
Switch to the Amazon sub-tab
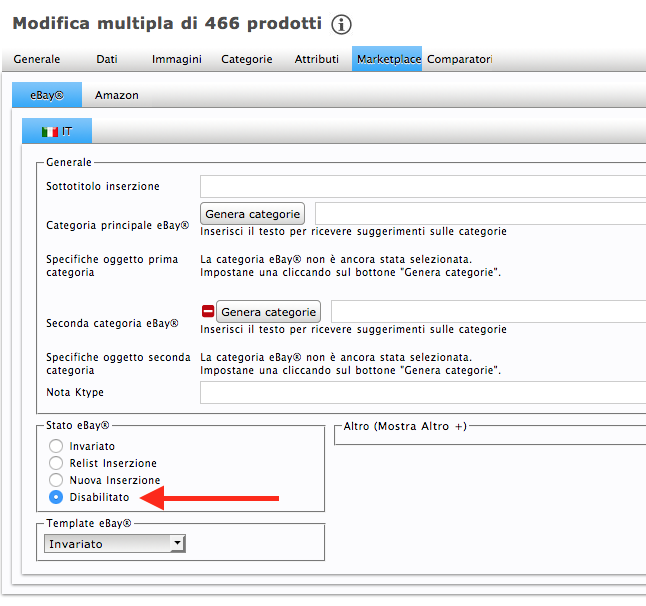(117, 95)
